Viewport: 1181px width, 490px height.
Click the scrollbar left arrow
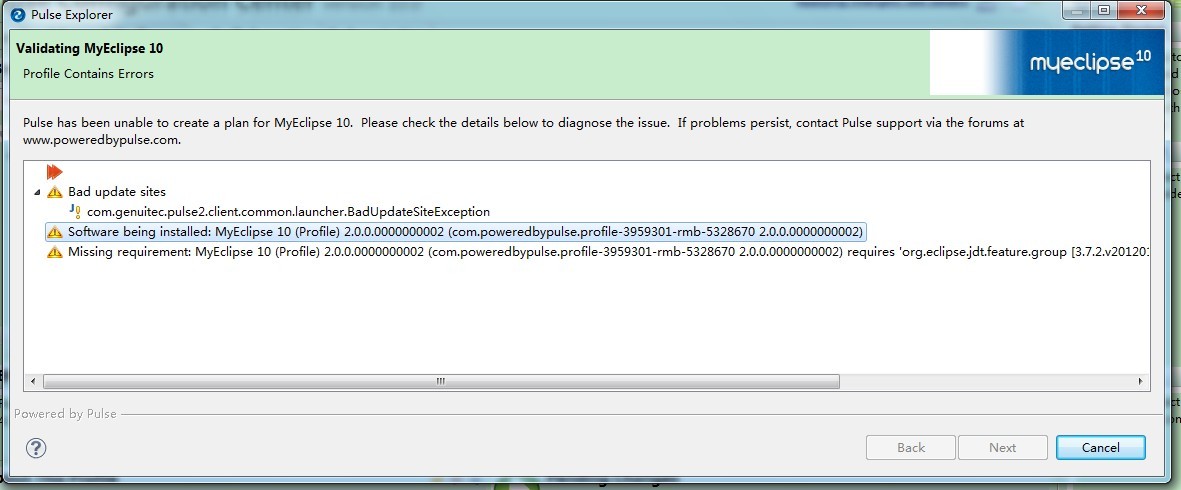[x=33, y=382]
